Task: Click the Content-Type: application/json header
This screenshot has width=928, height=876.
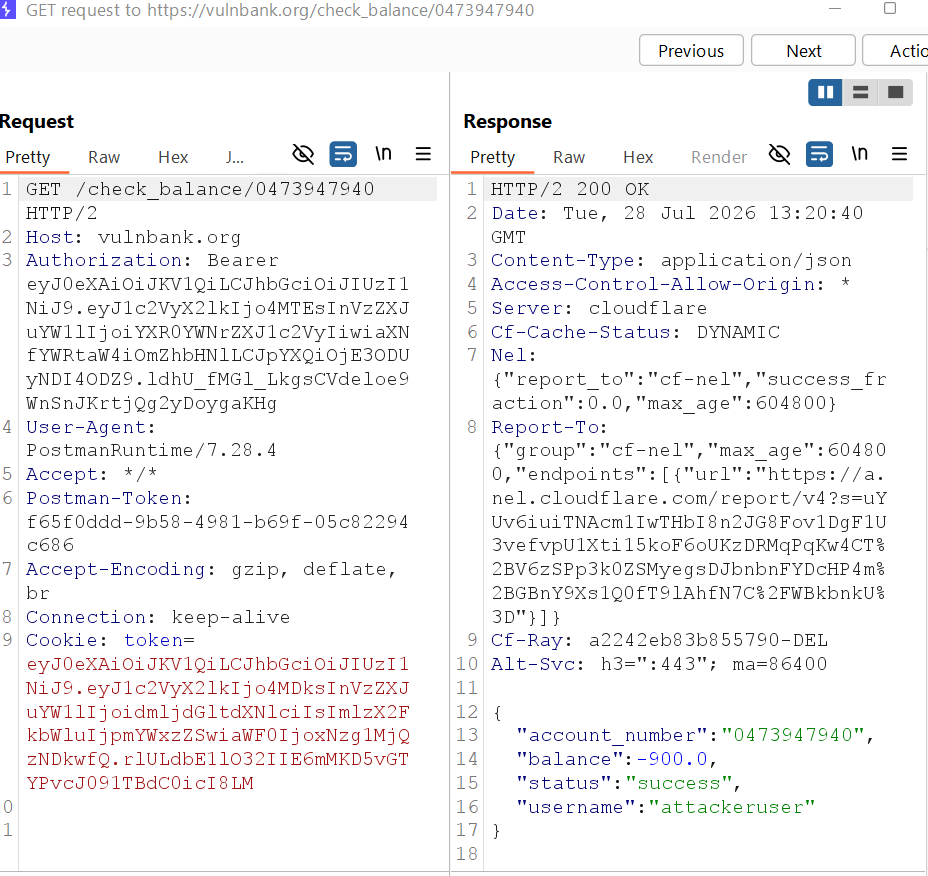Action: tap(671, 260)
